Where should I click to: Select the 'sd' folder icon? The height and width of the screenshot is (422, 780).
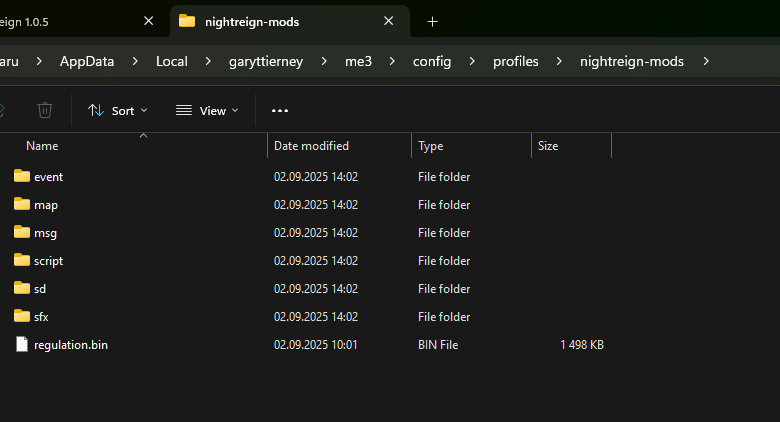[22, 288]
